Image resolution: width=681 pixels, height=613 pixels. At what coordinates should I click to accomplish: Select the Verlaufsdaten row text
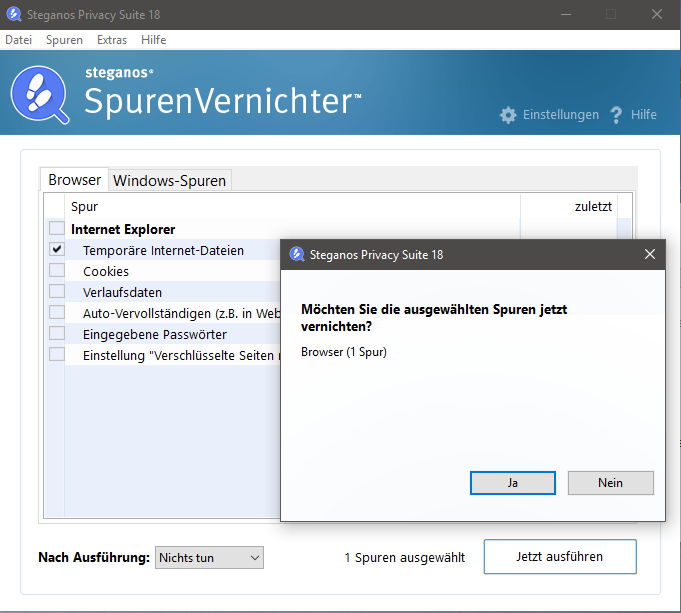pos(122,292)
